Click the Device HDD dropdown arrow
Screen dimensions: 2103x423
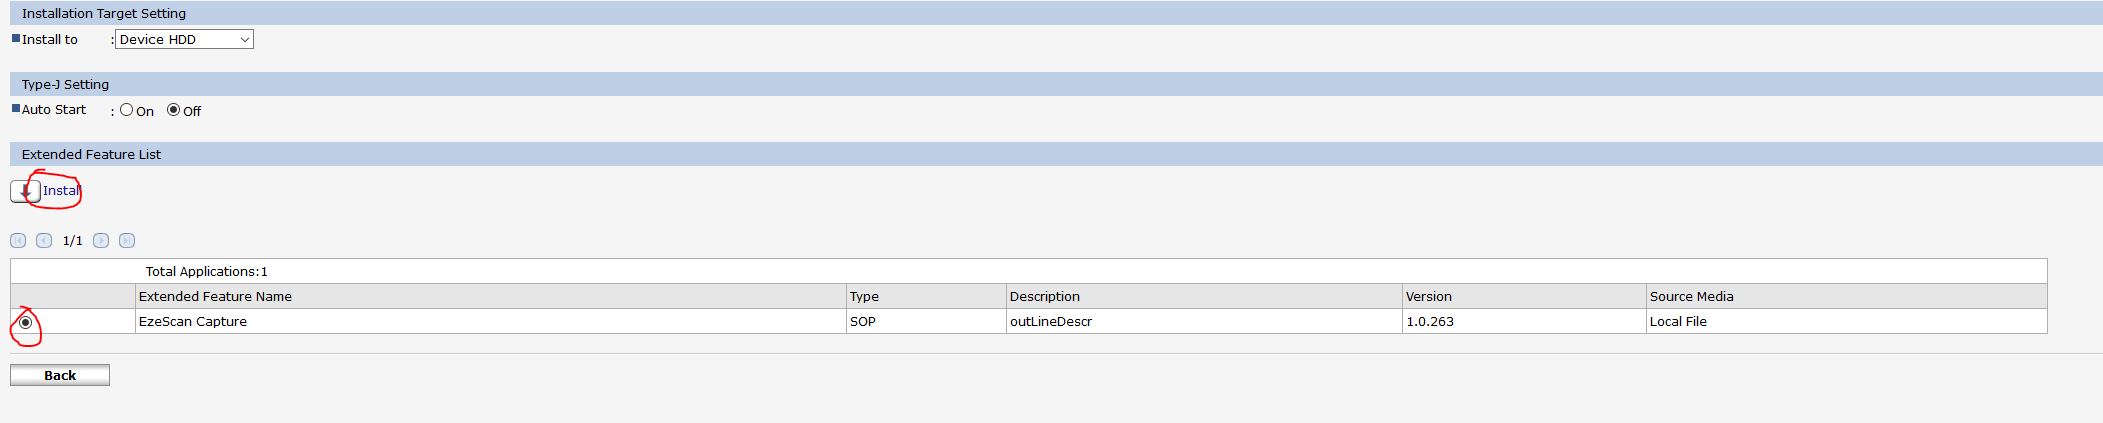point(244,40)
